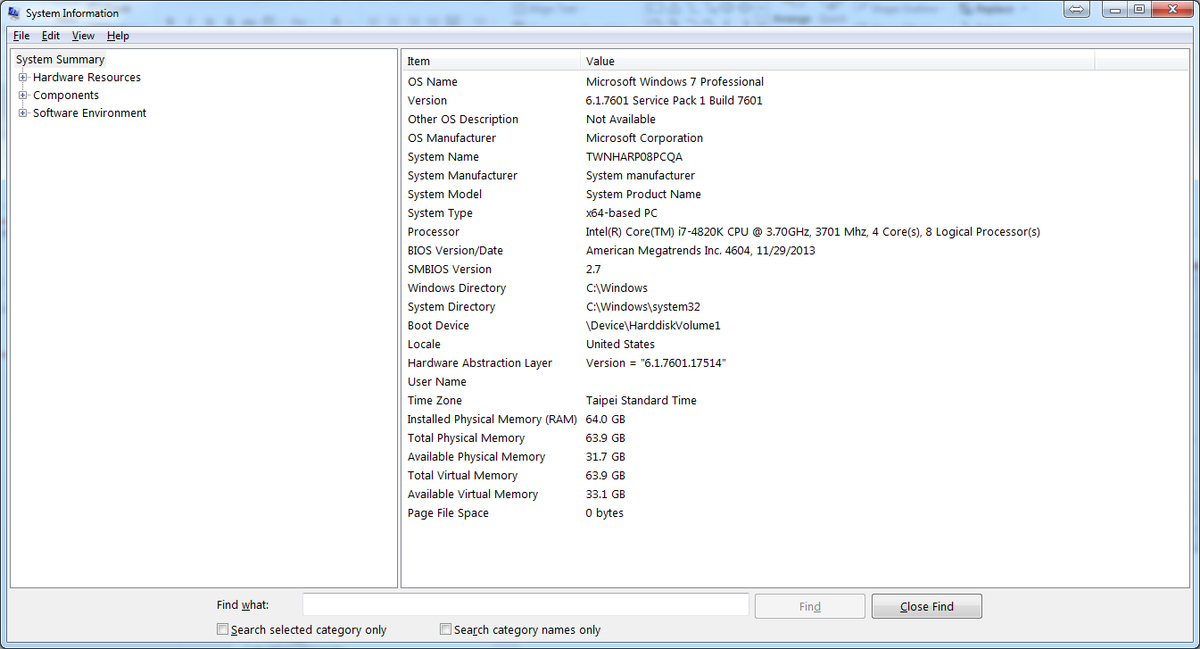
Task: Select the Hardware Abstraction Layer row
Action: pos(797,363)
